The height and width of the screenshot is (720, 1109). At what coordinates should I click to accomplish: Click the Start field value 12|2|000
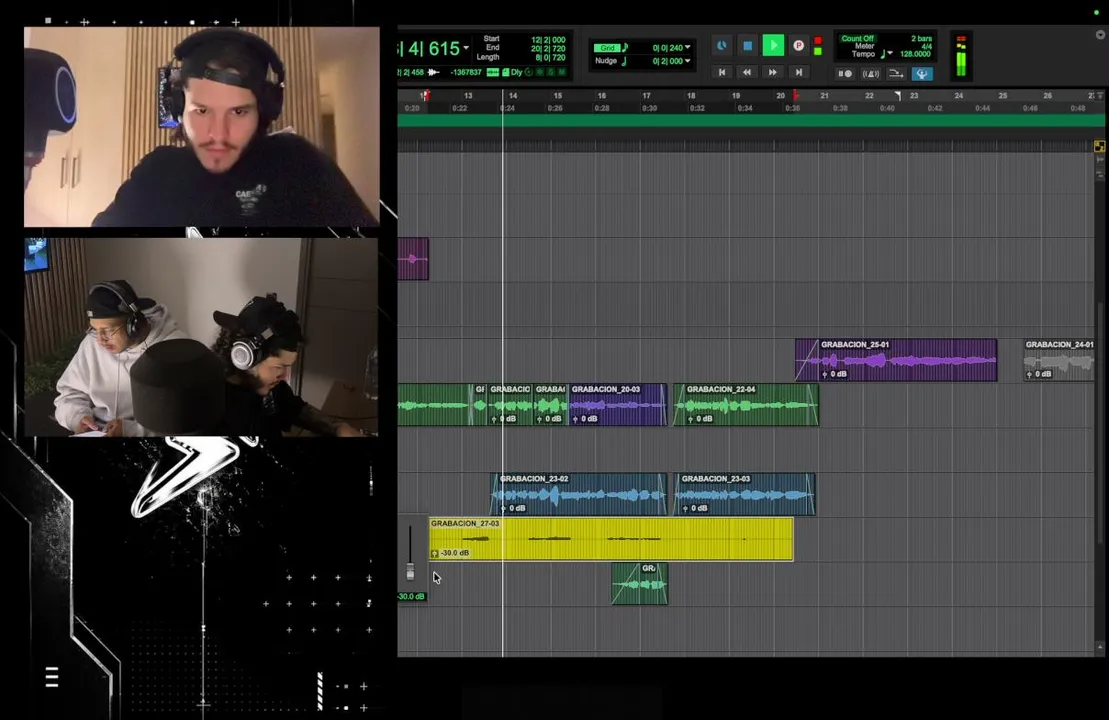pyautogui.click(x=548, y=40)
